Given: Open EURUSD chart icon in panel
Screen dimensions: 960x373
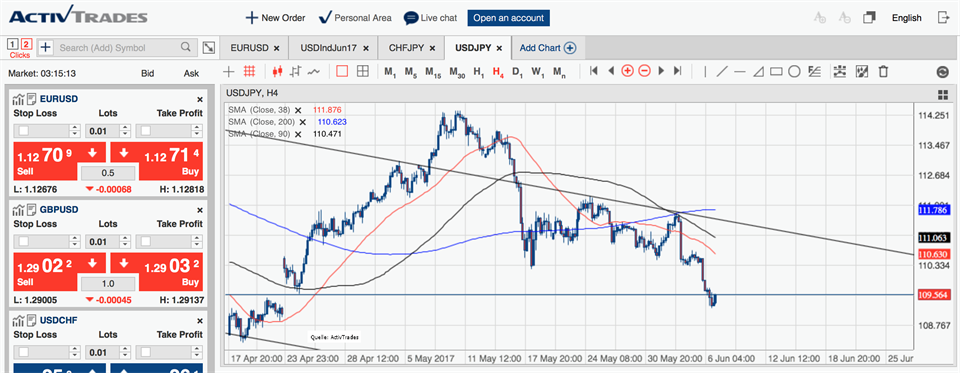Looking at the screenshot, I should click(18, 99).
